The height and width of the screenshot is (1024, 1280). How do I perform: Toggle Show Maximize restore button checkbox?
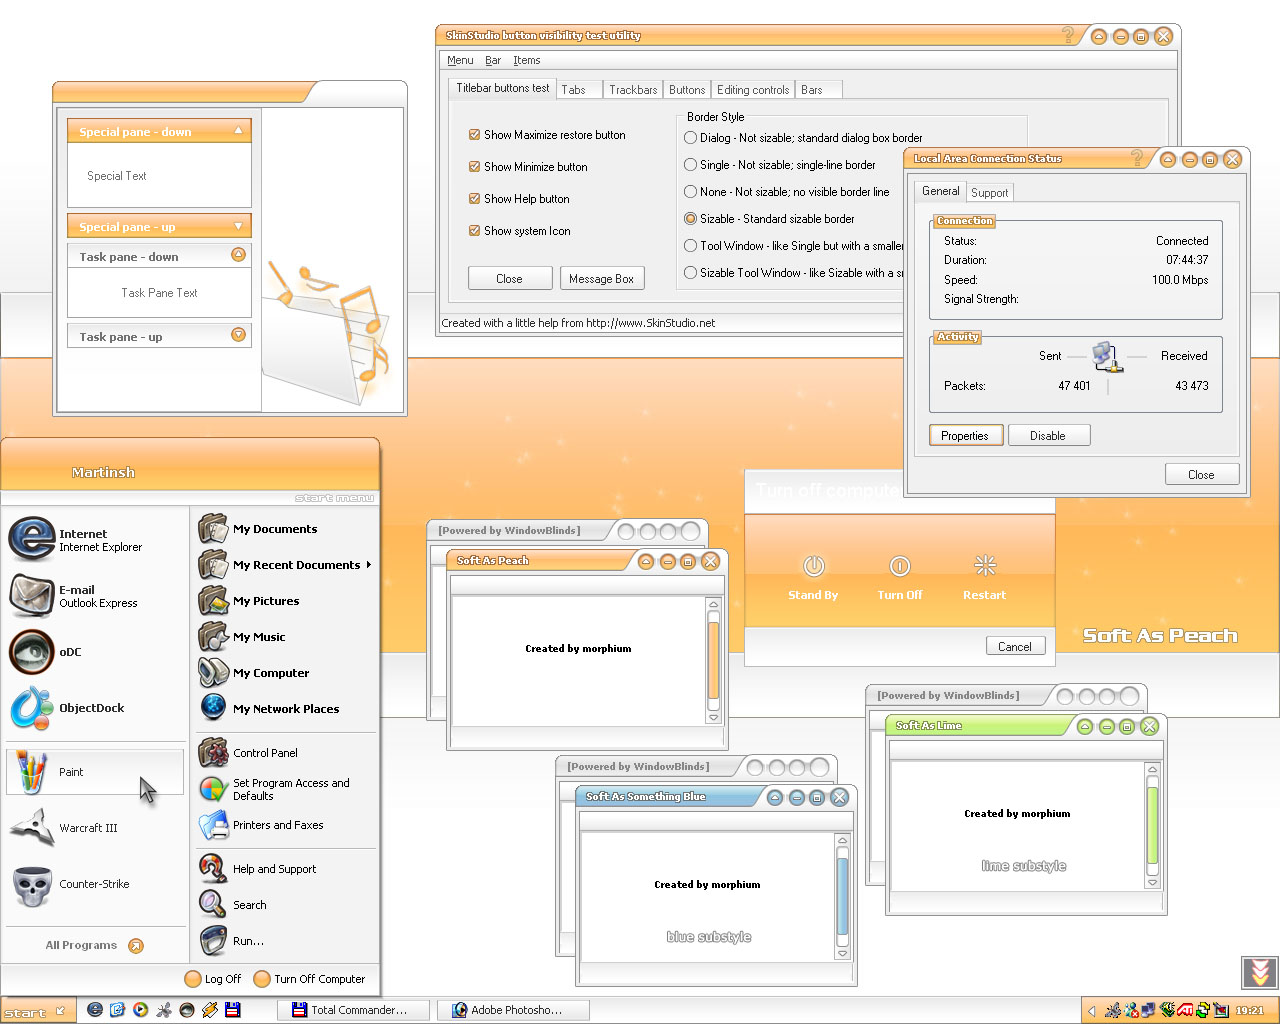tap(475, 135)
